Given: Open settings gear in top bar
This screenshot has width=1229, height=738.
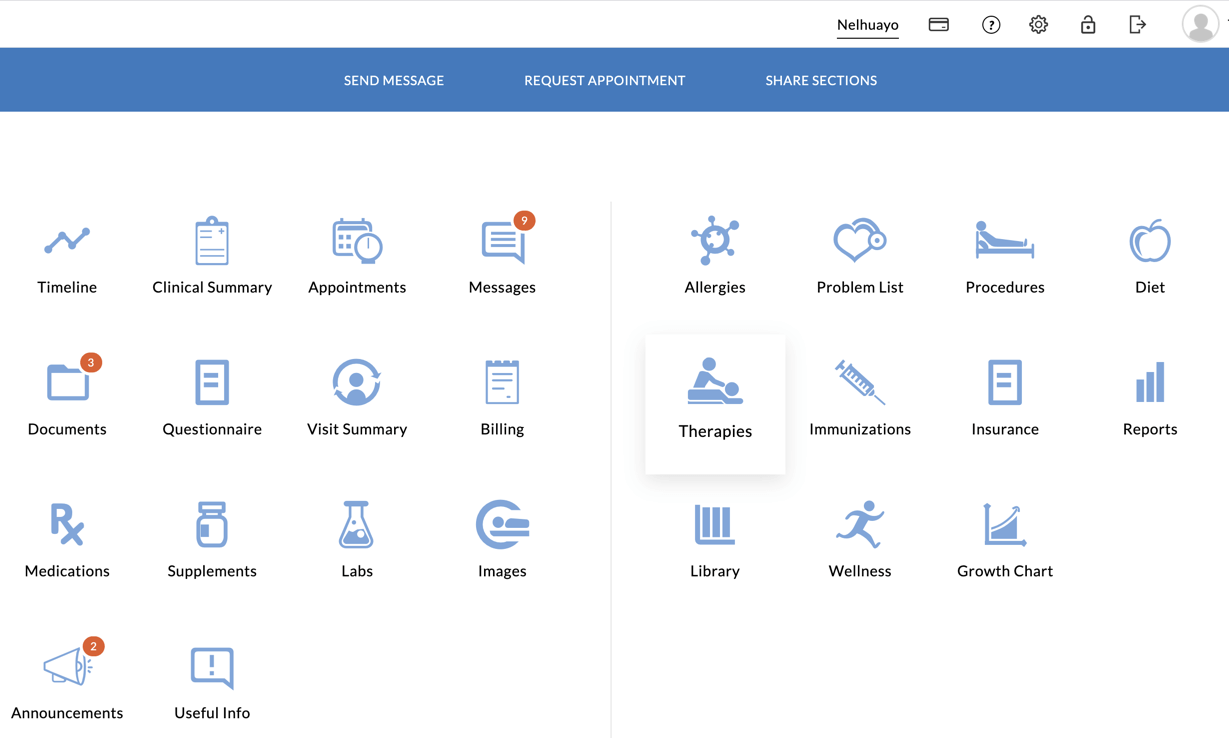Looking at the screenshot, I should [1038, 25].
